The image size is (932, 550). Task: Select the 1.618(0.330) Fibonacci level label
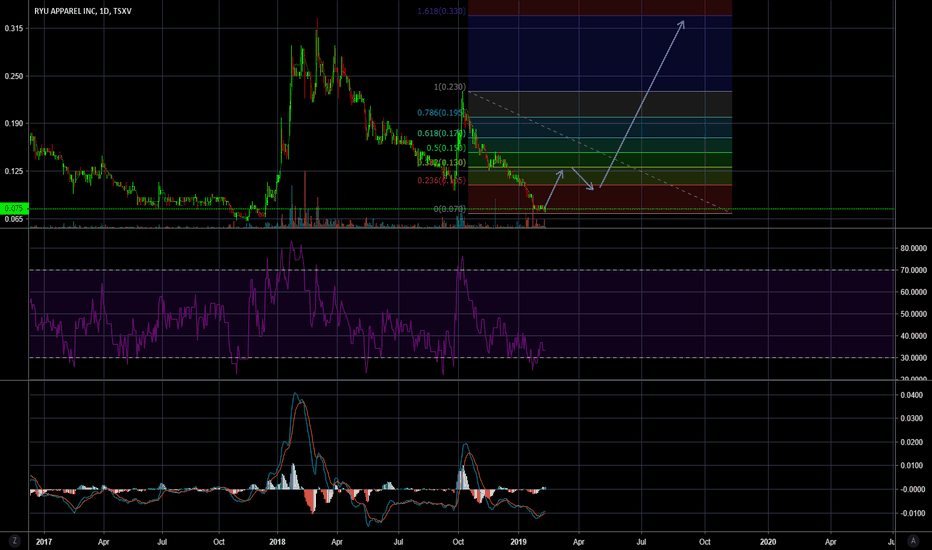(x=442, y=11)
